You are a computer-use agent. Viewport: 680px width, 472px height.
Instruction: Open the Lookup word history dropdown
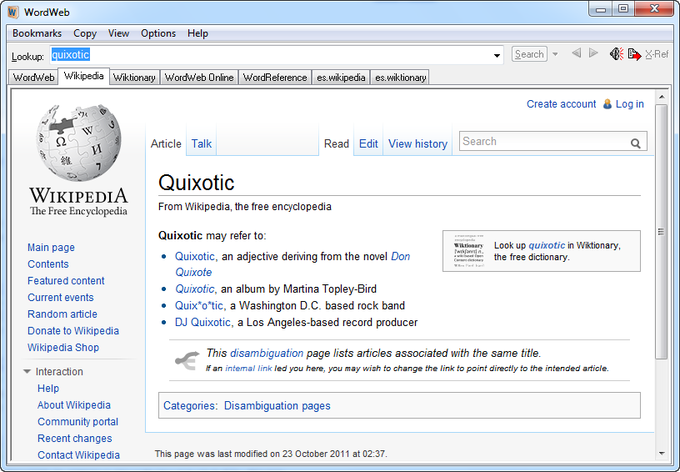497,55
